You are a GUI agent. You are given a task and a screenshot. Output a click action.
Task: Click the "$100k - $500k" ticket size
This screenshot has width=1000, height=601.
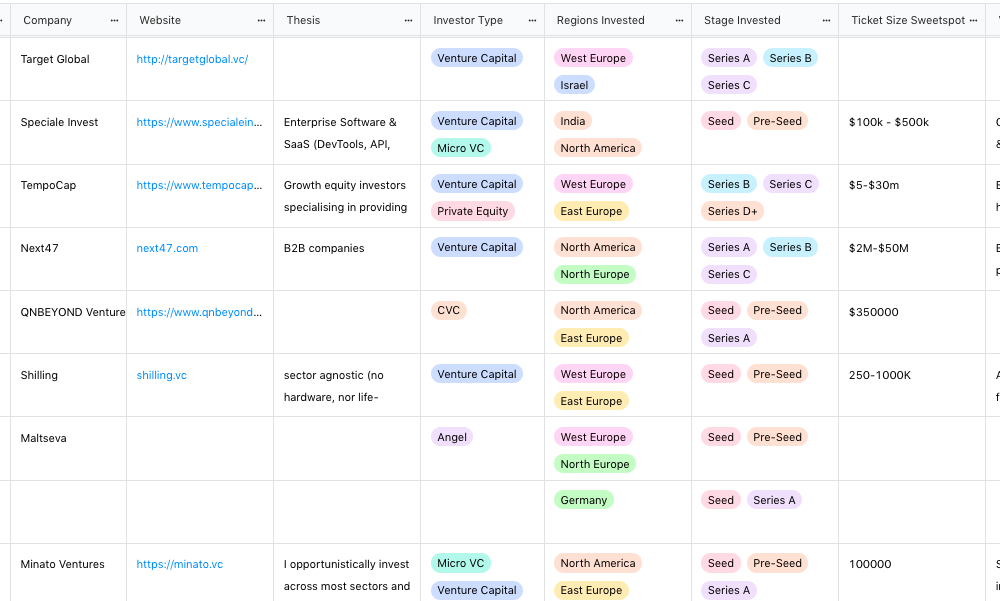888,122
